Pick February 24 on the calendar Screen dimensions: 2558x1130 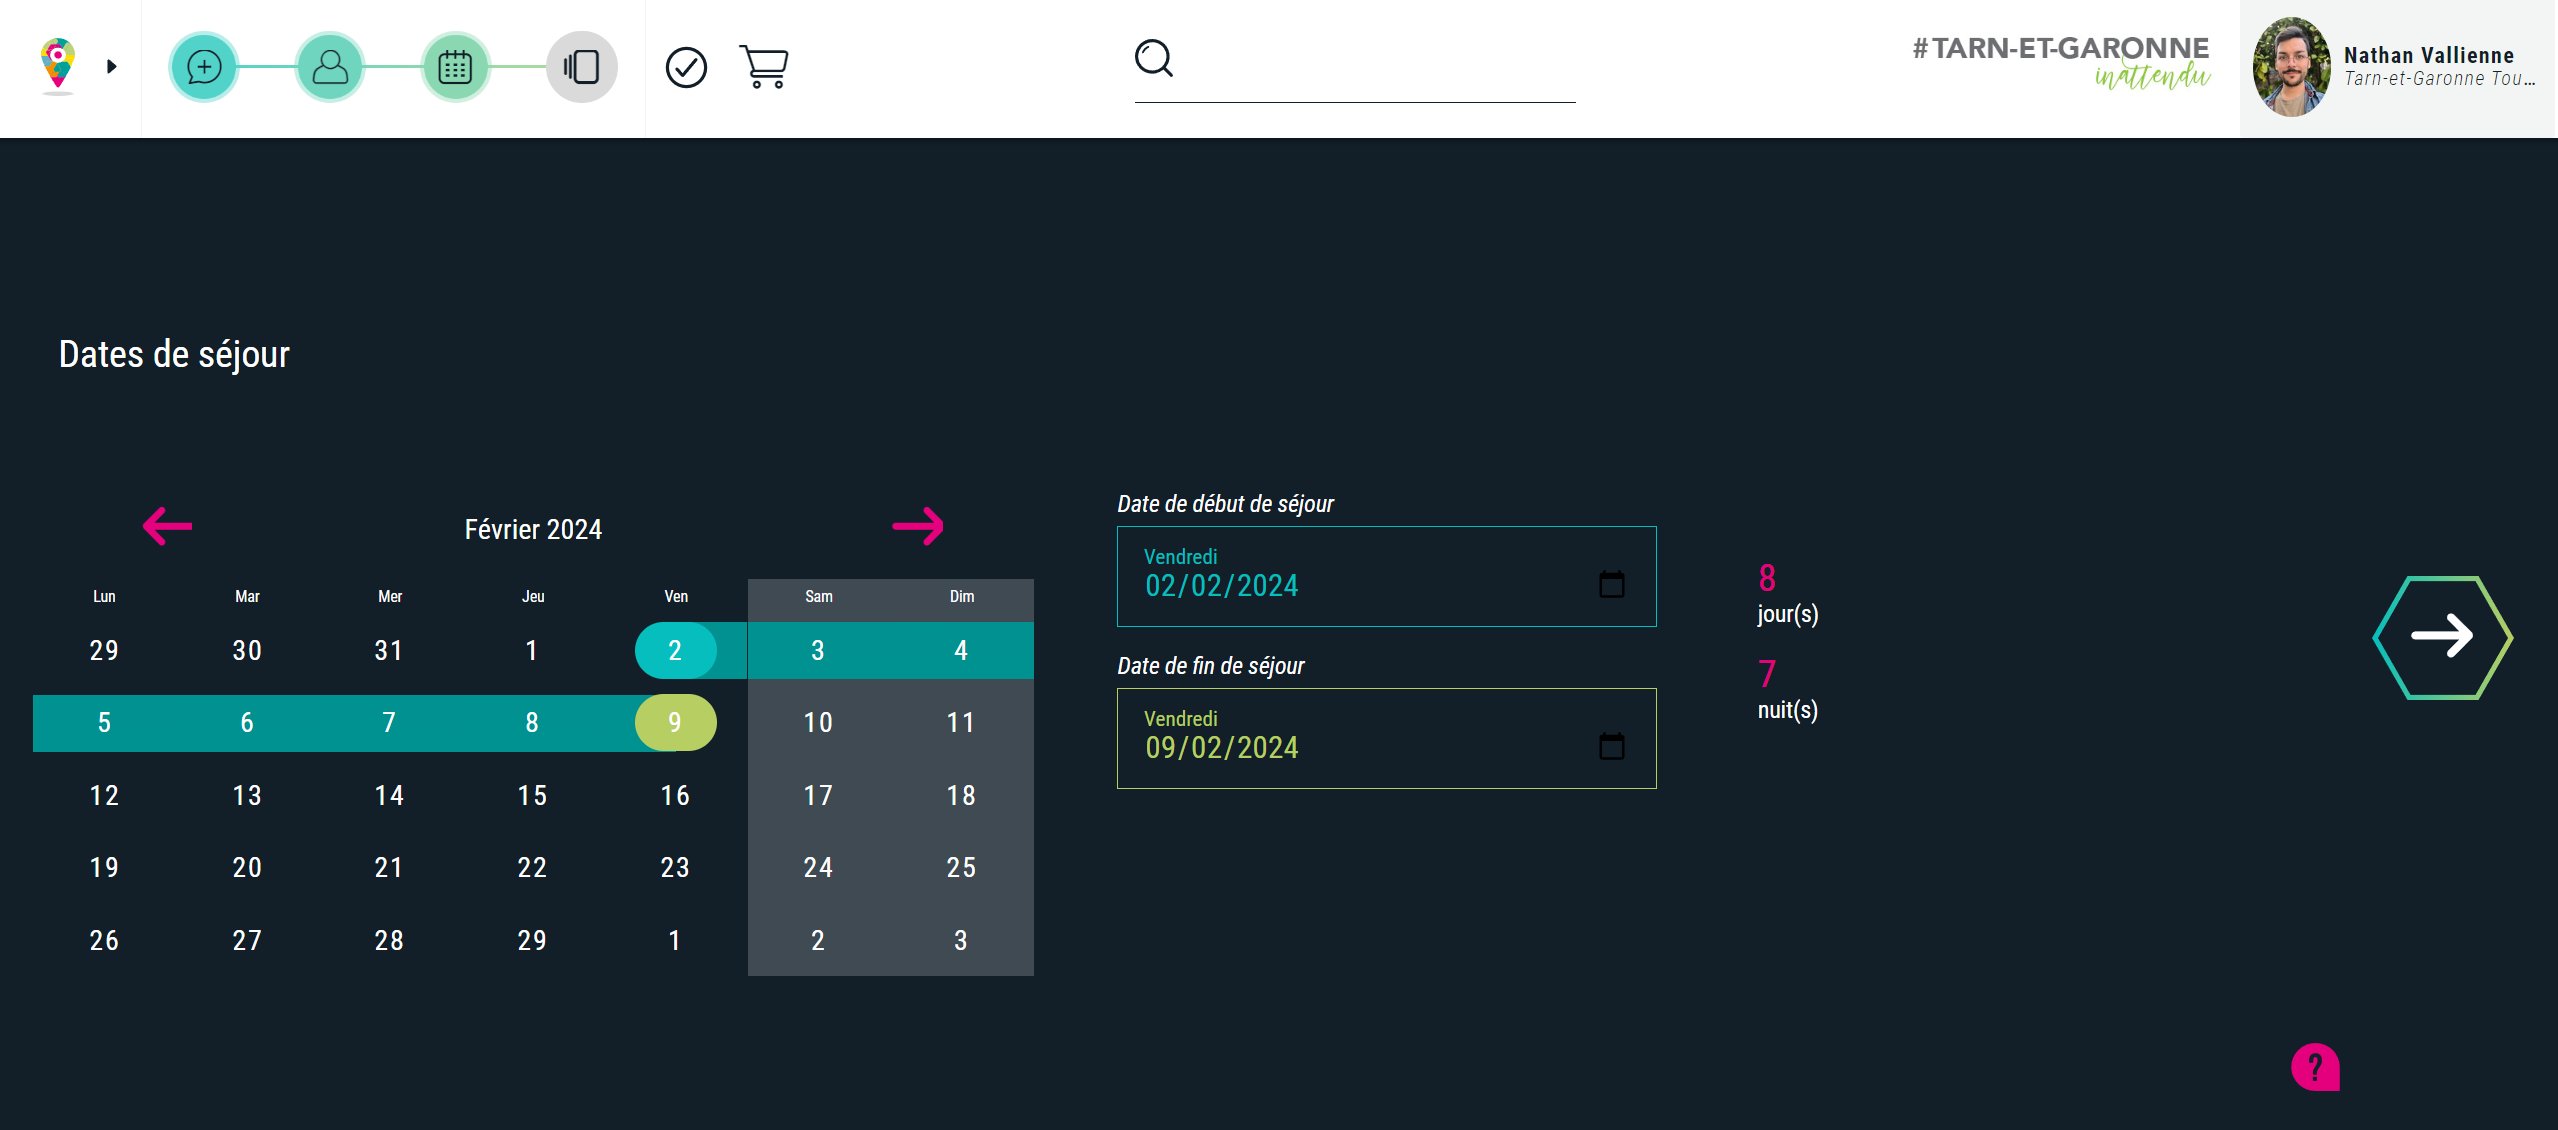coord(818,867)
